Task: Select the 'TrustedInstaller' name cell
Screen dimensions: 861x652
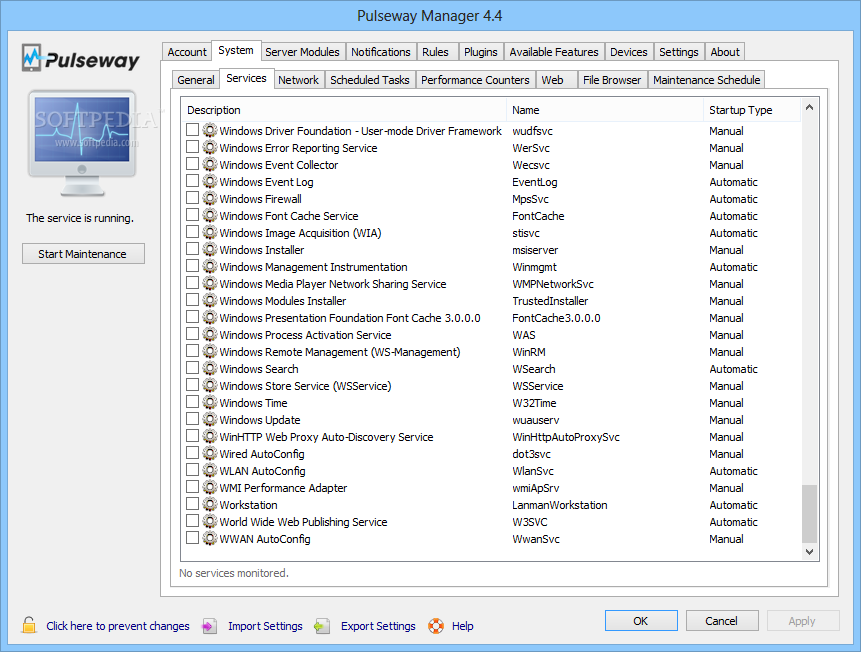Action: tap(550, 301)
